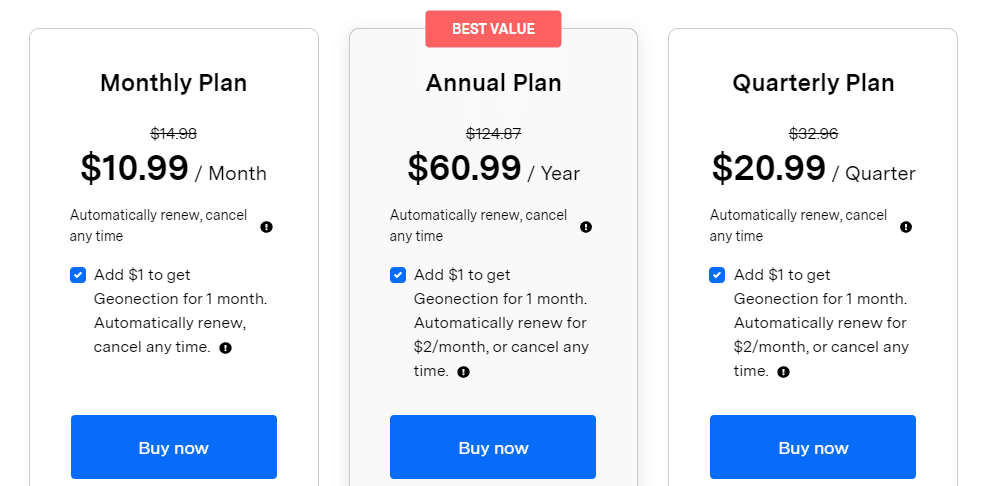Select the Quarterly Plan heading

click(x=813, y=83)
